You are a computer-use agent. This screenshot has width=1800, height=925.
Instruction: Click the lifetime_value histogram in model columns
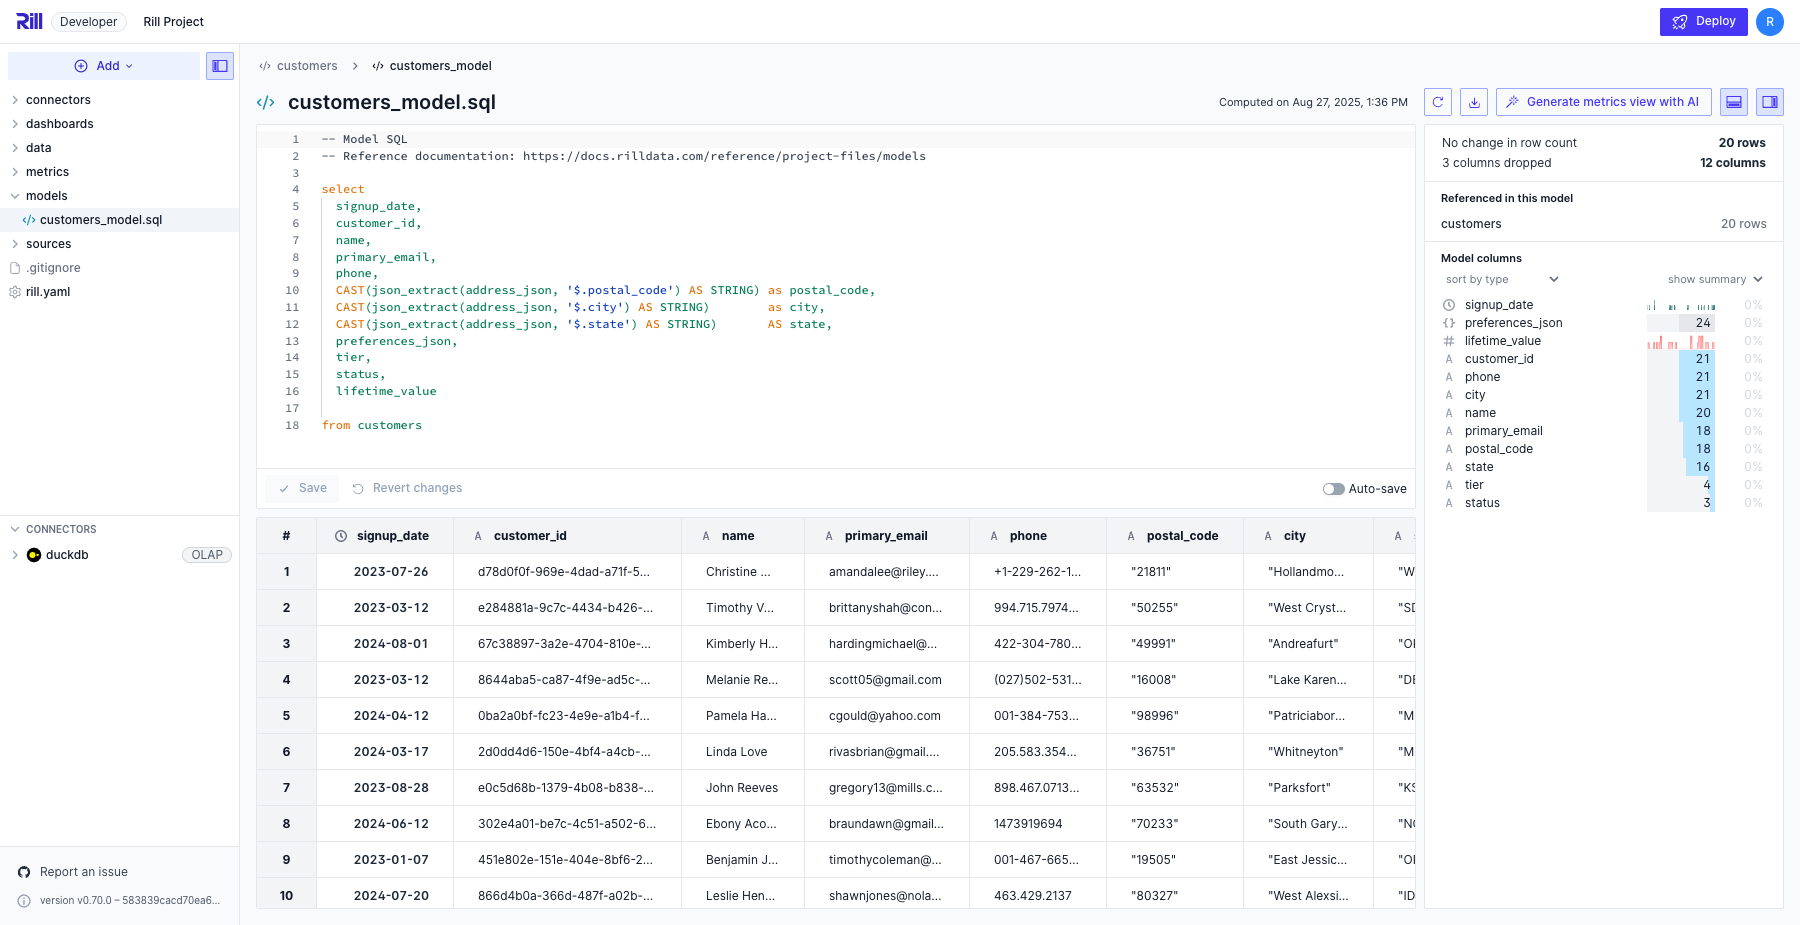pos(1680,342)
